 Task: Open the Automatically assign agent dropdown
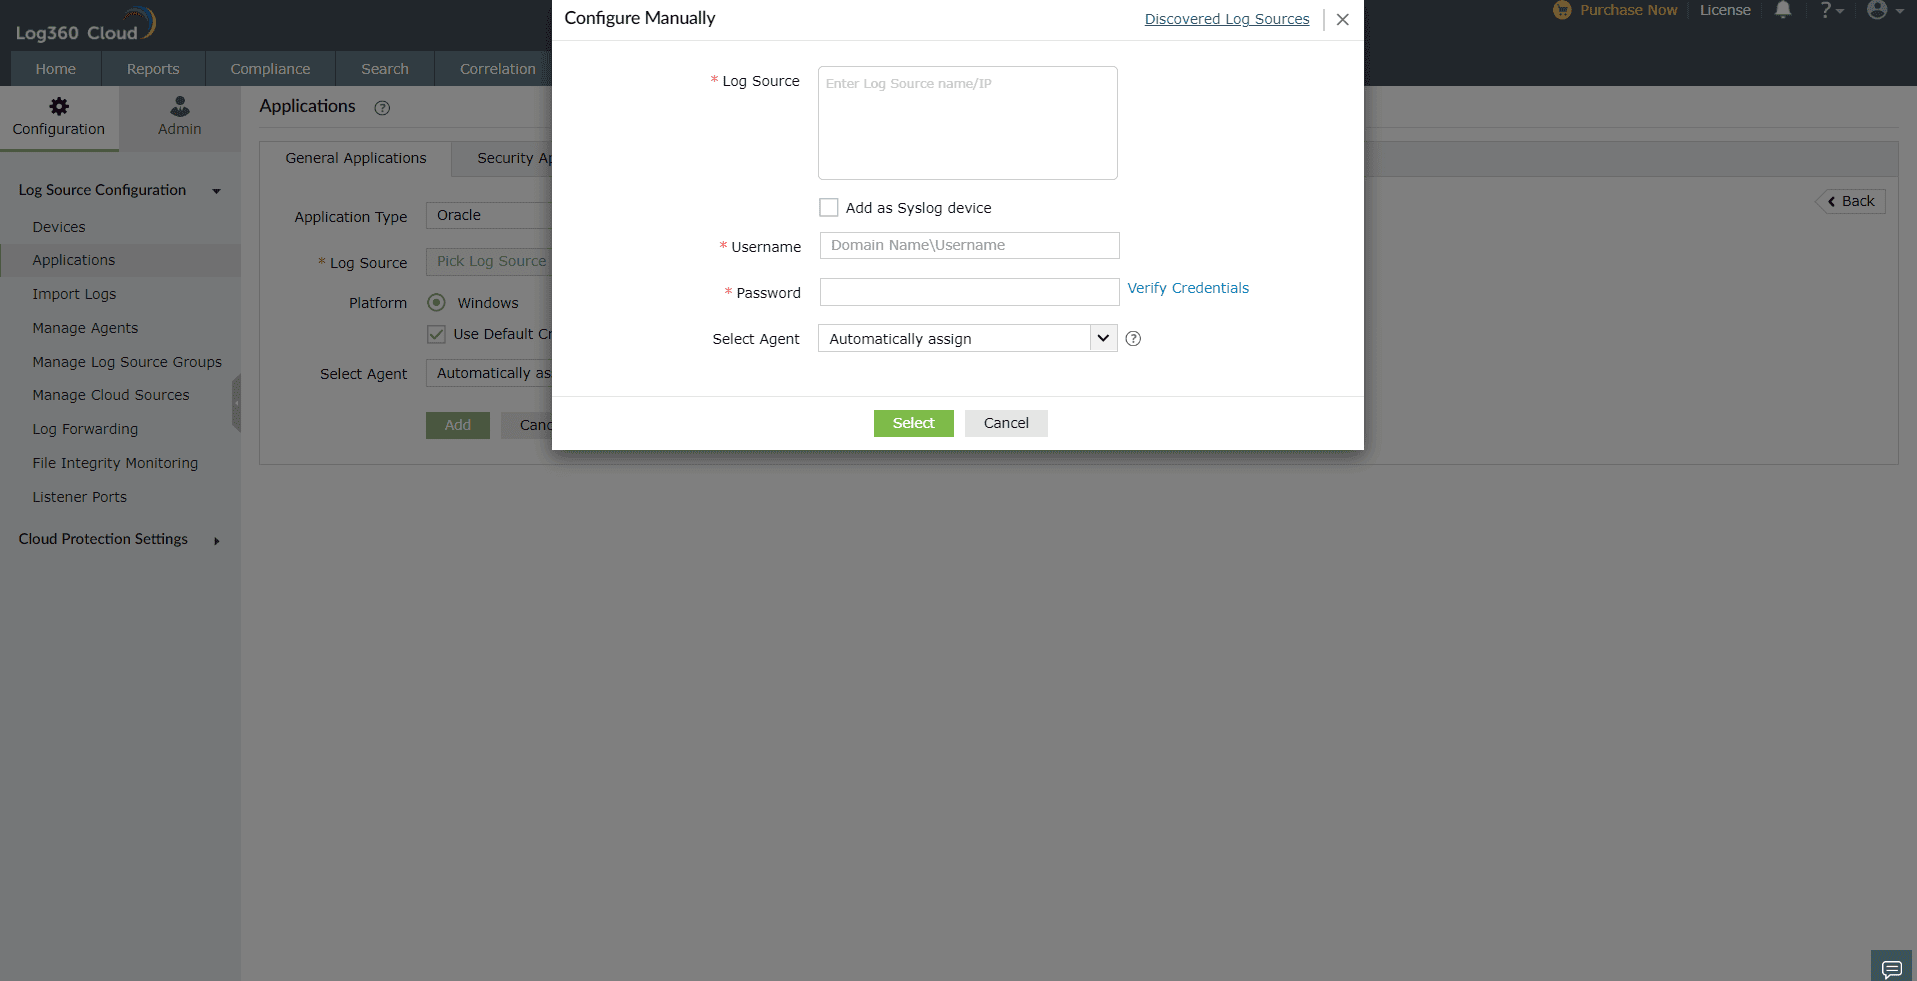(967, 339)
